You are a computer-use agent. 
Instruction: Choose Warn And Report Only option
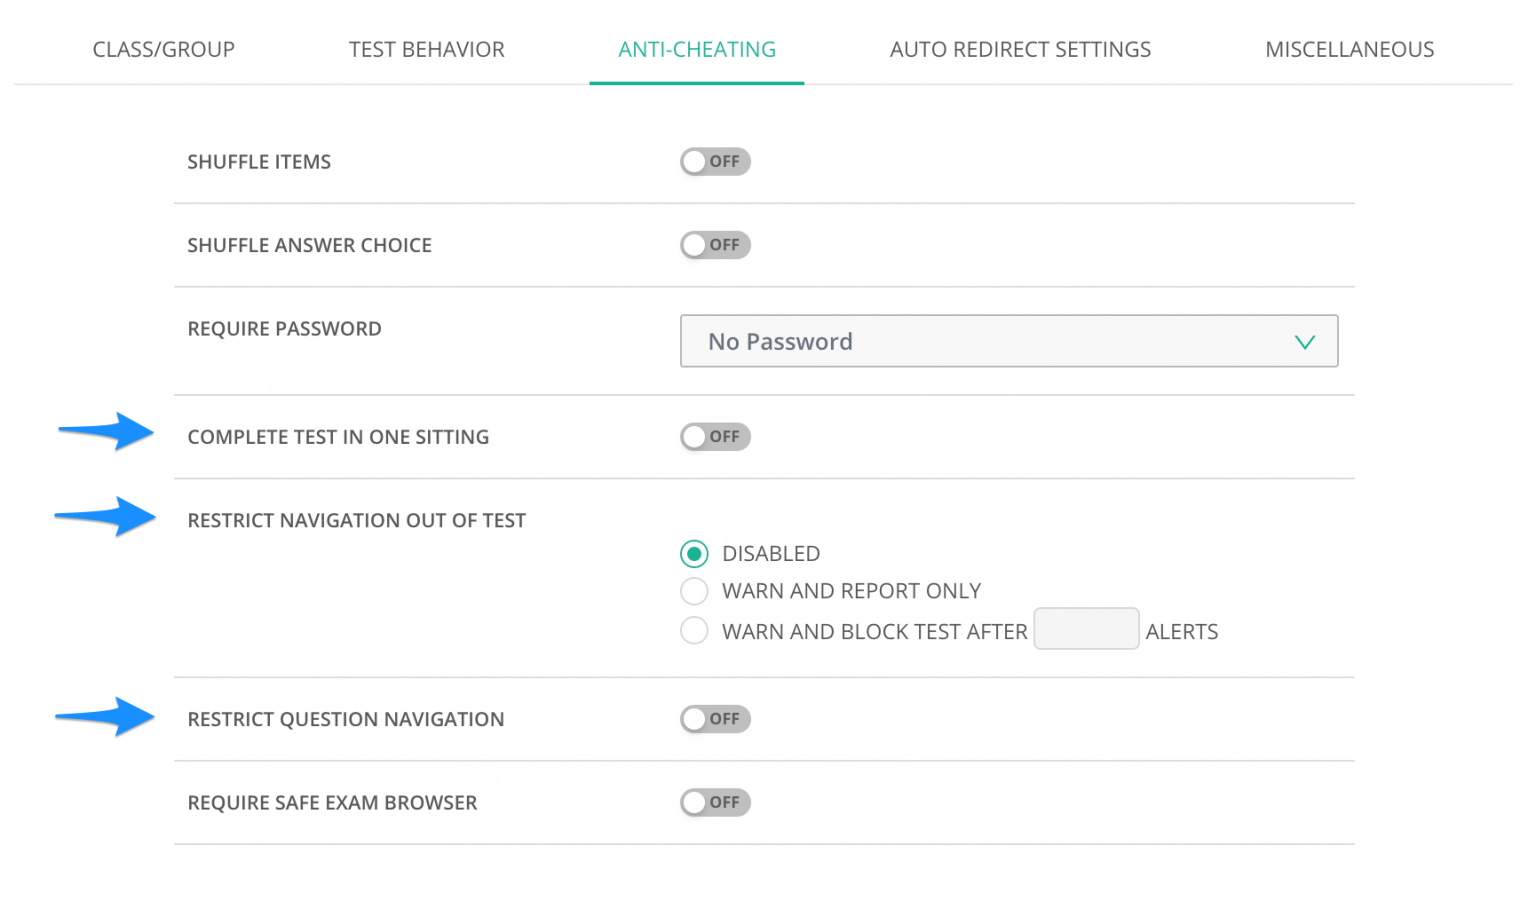click(694, 591)
